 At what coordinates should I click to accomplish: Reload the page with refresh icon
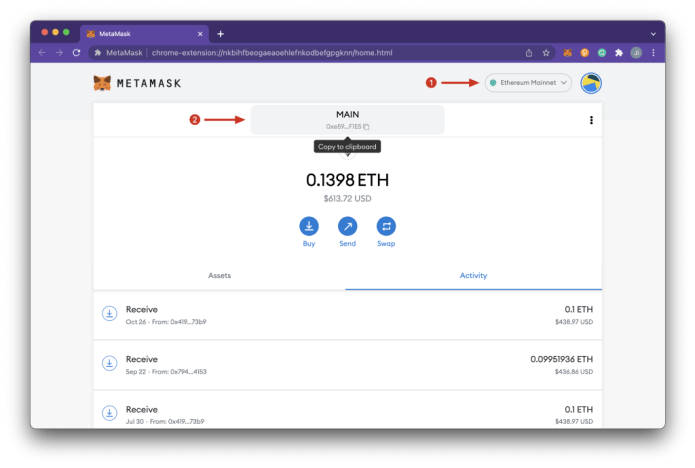point(77,53)
